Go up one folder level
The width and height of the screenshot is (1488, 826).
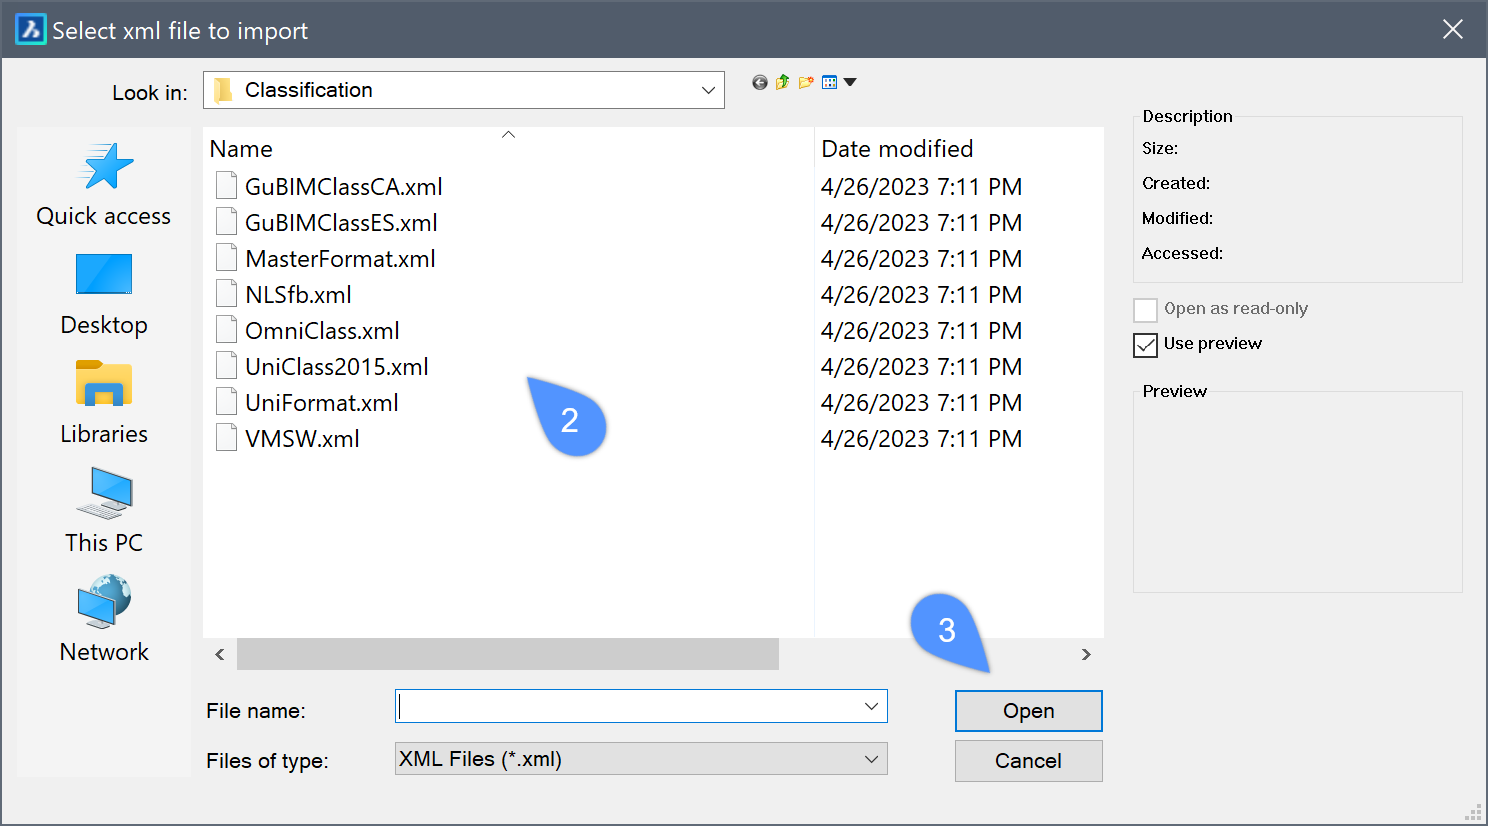[782, 83]
